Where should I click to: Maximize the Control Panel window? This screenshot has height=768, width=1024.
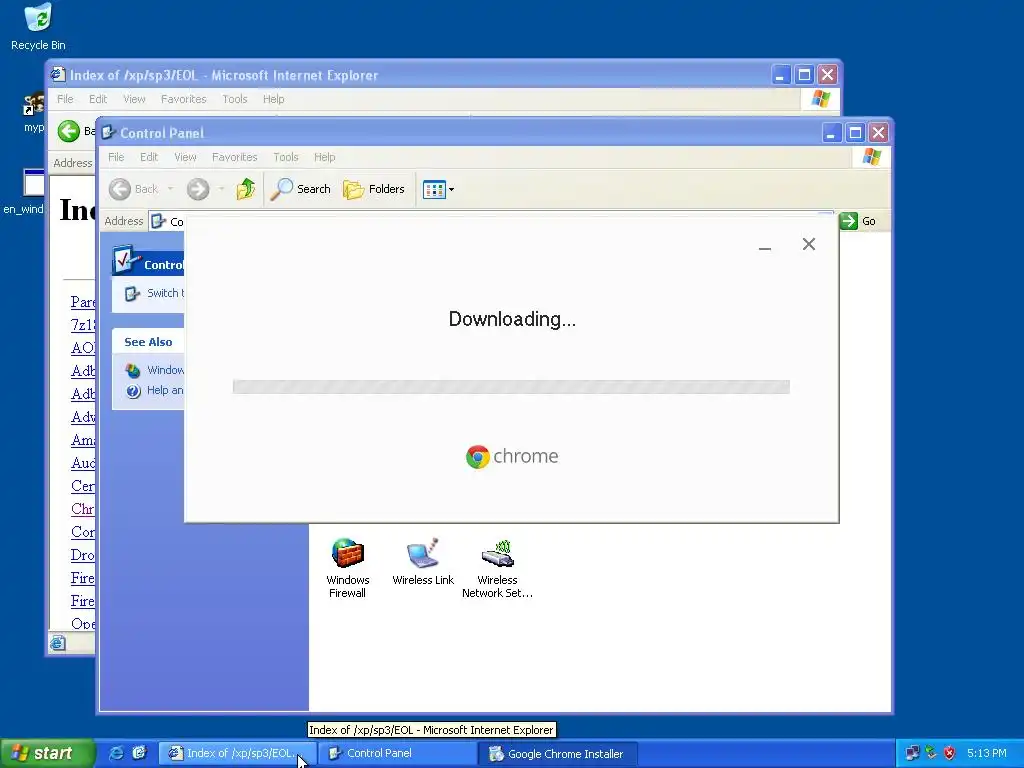coord(855,133)
